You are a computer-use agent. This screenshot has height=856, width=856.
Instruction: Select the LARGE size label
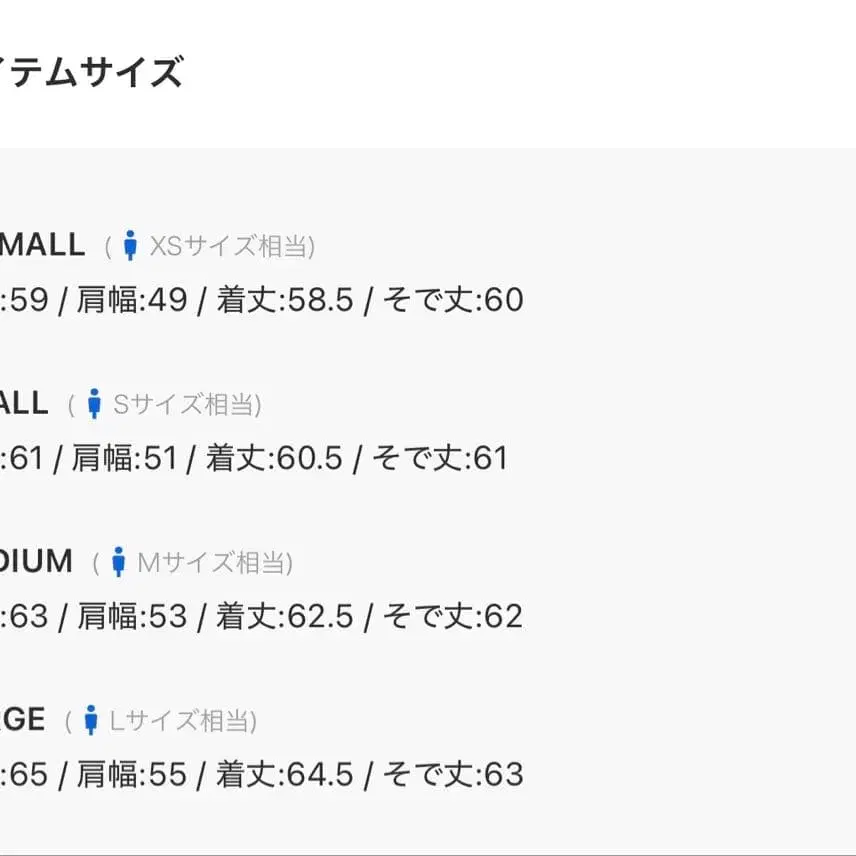[x=22, y=719]
